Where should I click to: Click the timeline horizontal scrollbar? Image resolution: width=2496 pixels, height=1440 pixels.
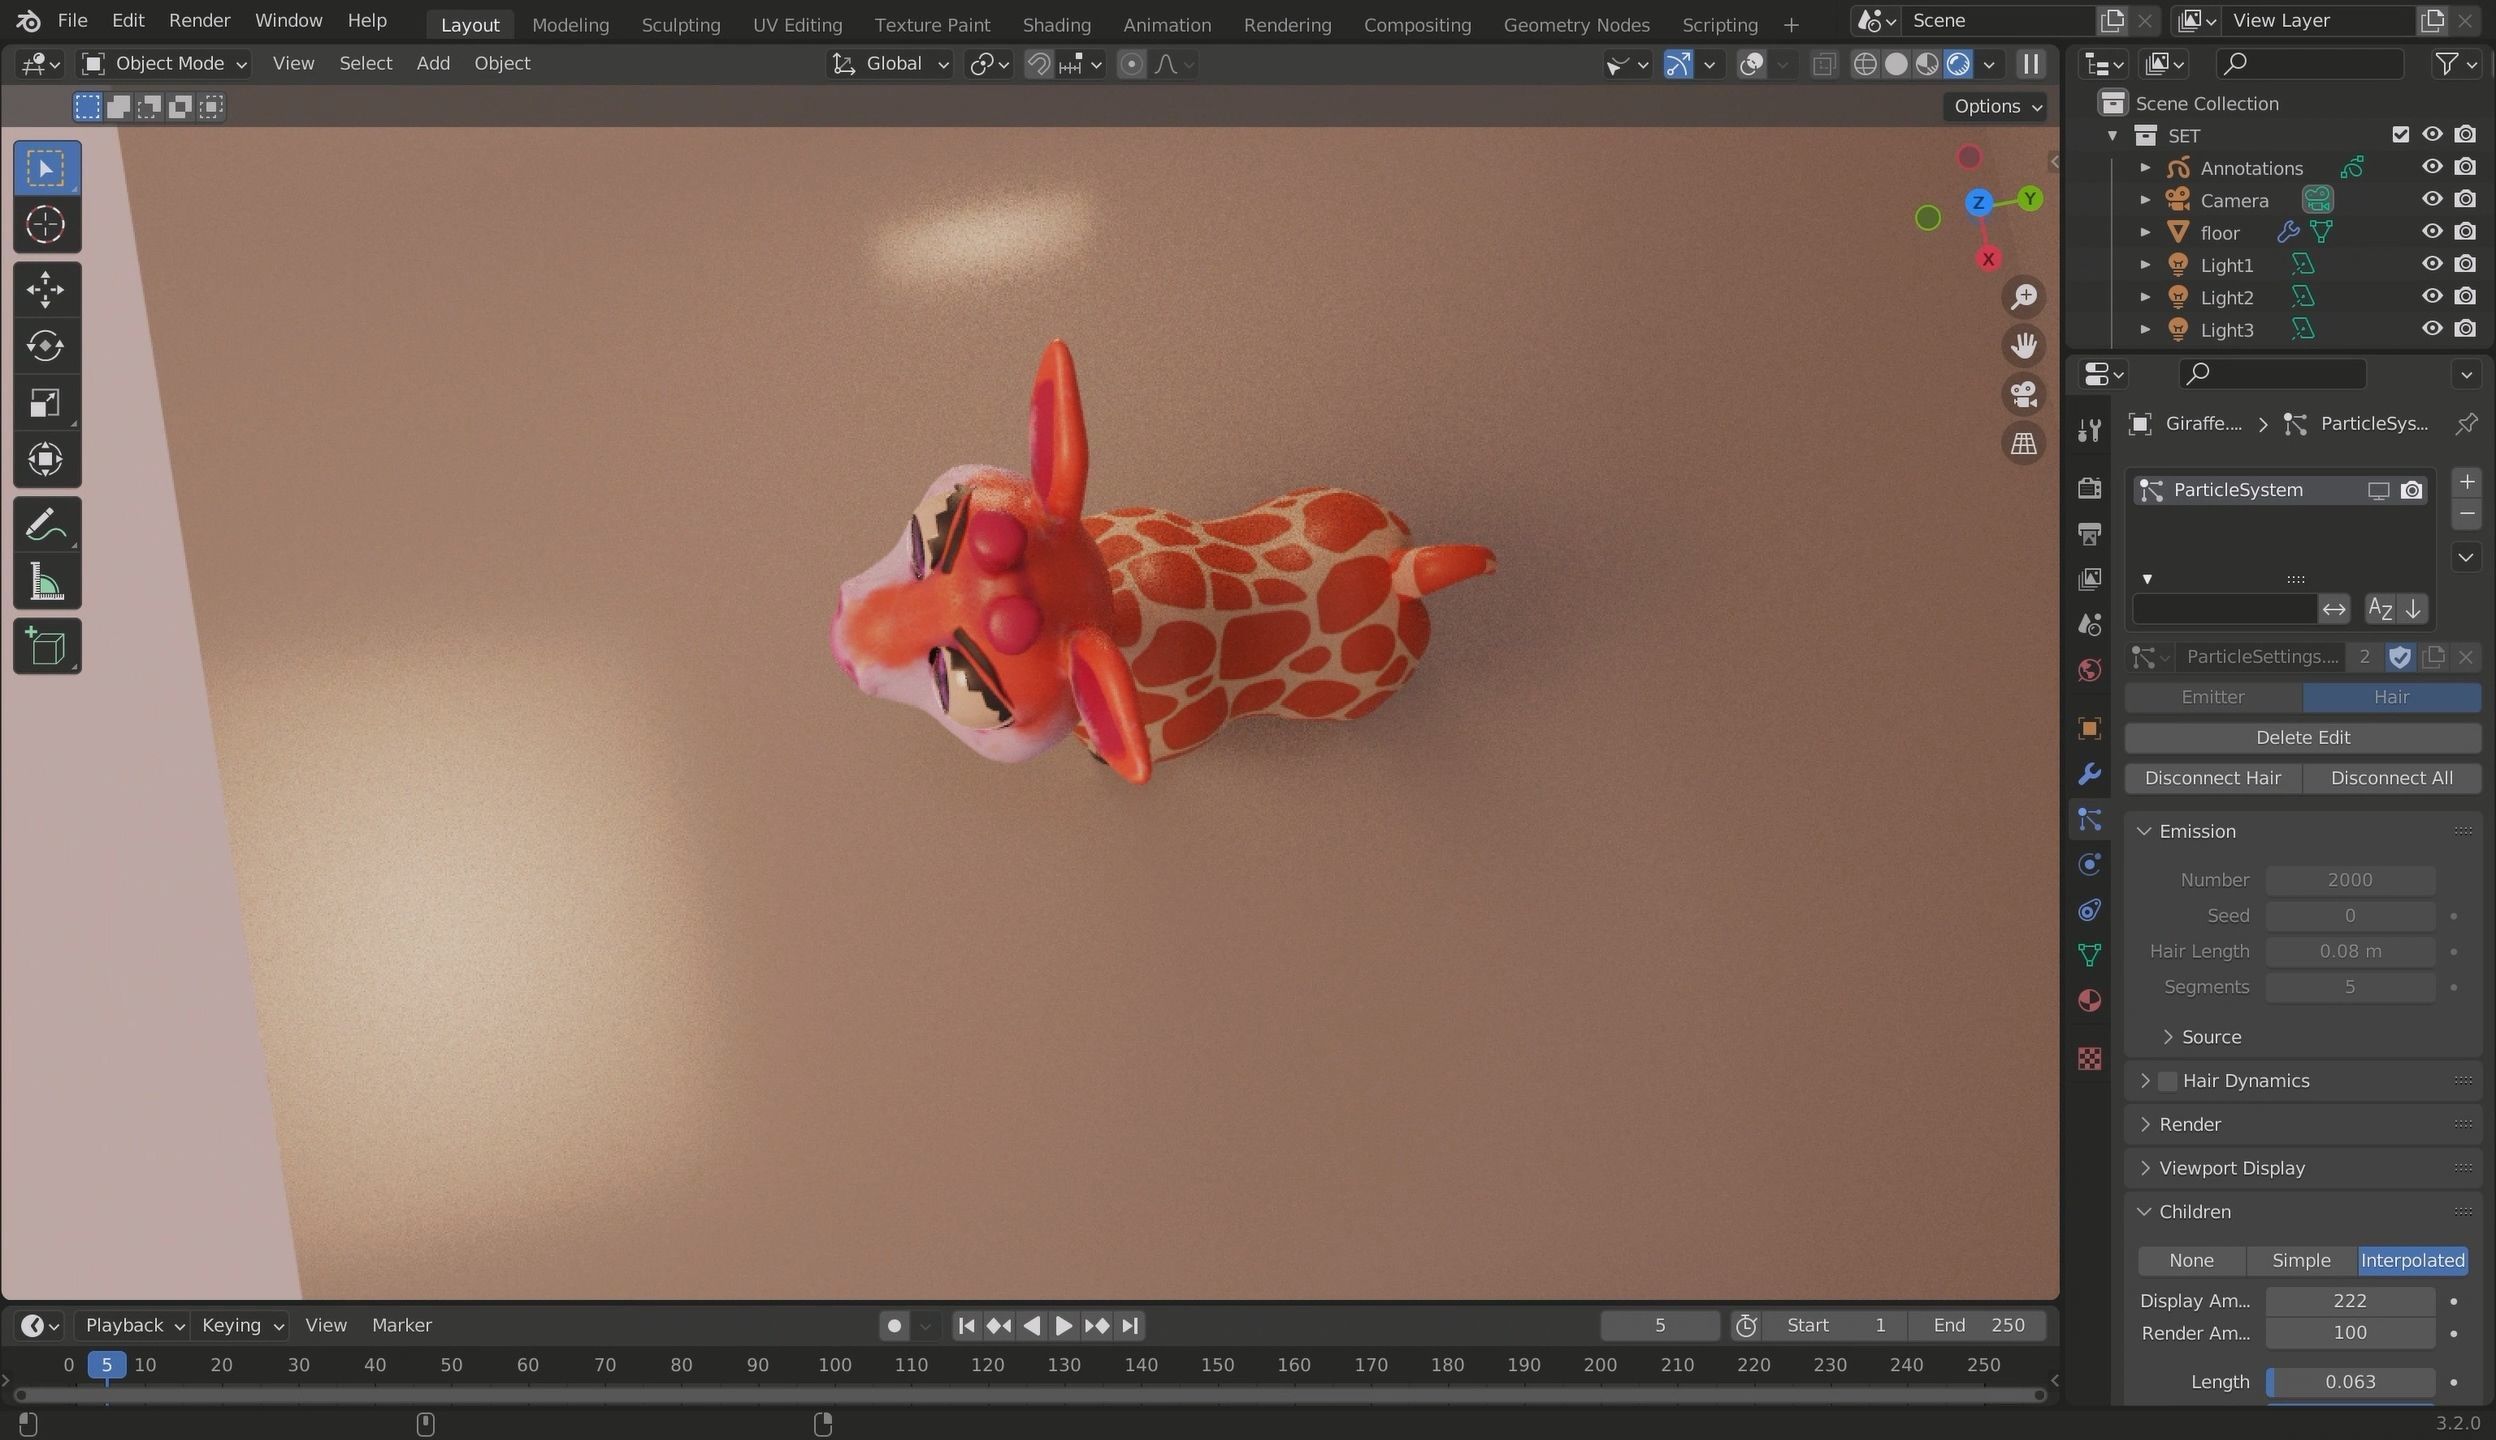pyautogui.click(x=1030, y=1395)
